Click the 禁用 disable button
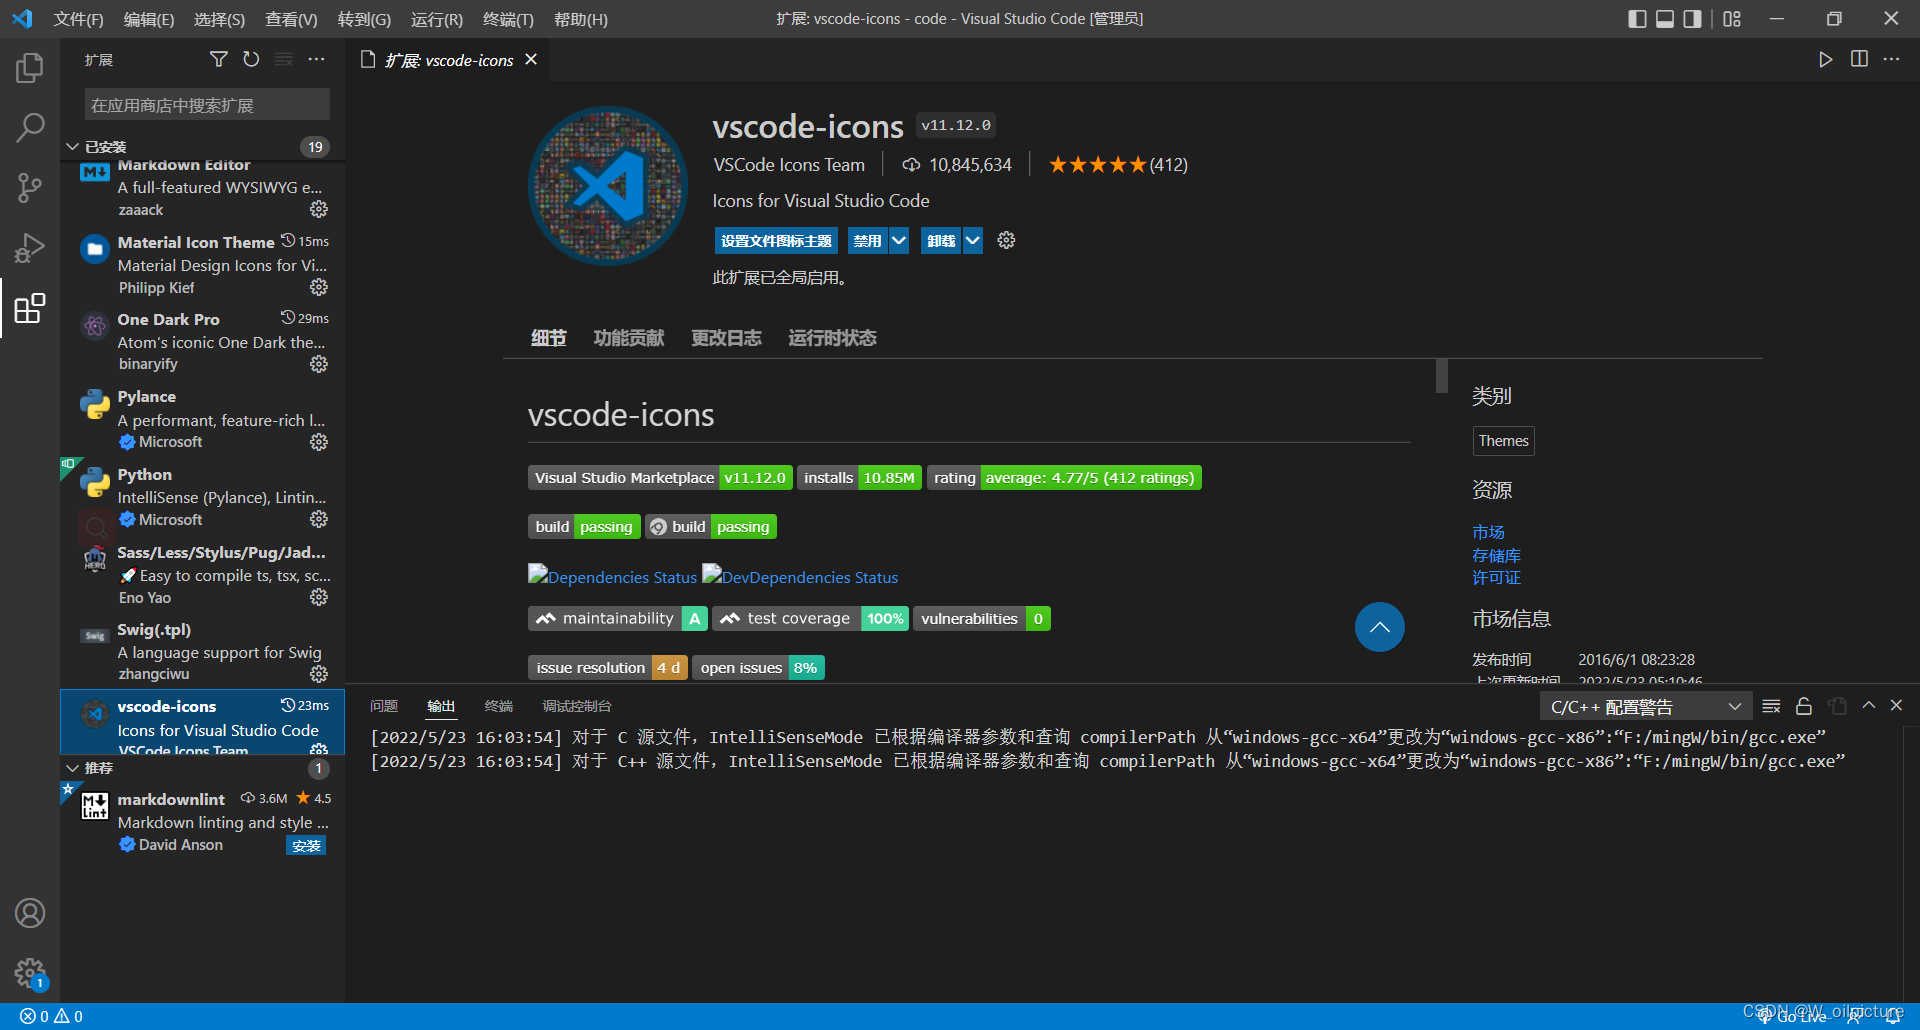 [x=867, y=240]
